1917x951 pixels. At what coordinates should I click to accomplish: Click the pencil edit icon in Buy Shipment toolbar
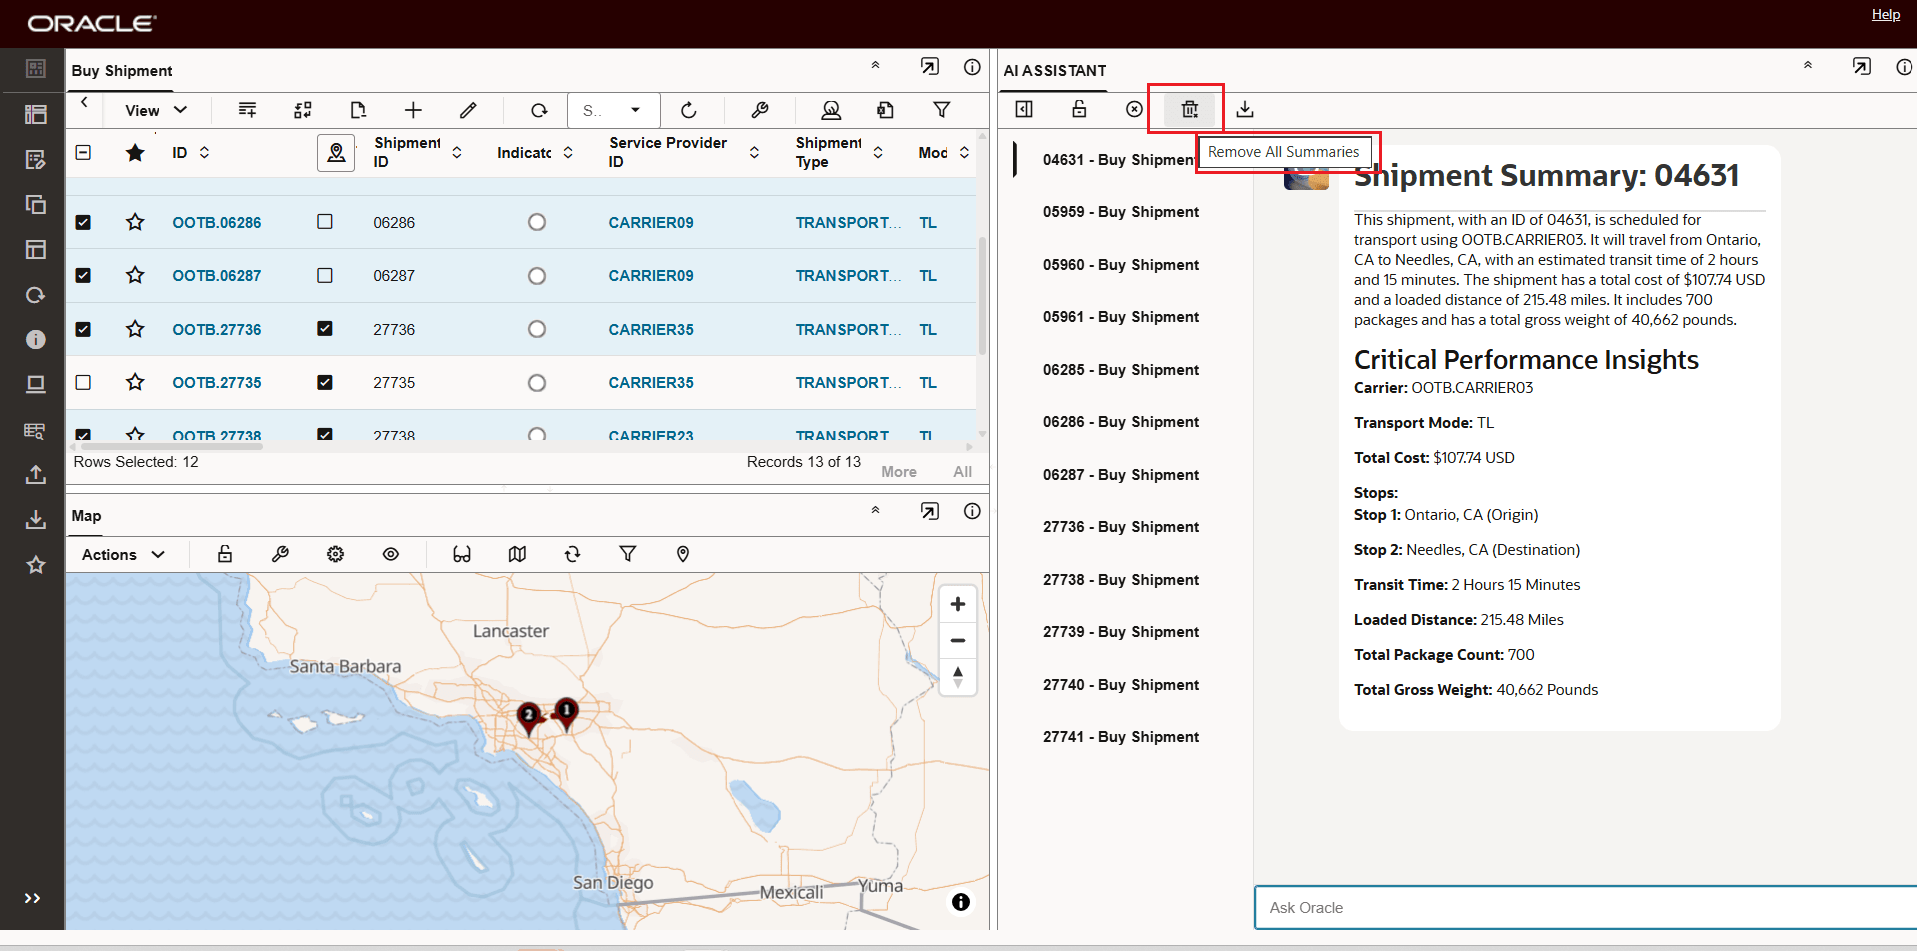pos(468,110)
